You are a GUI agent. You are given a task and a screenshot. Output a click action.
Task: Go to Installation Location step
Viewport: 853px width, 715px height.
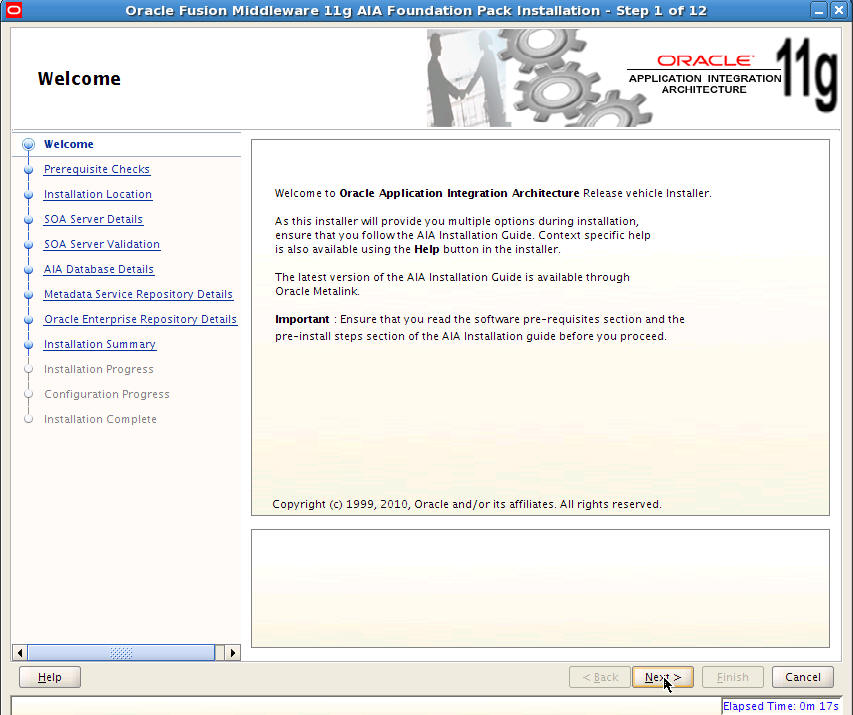[x=98, y=194]
